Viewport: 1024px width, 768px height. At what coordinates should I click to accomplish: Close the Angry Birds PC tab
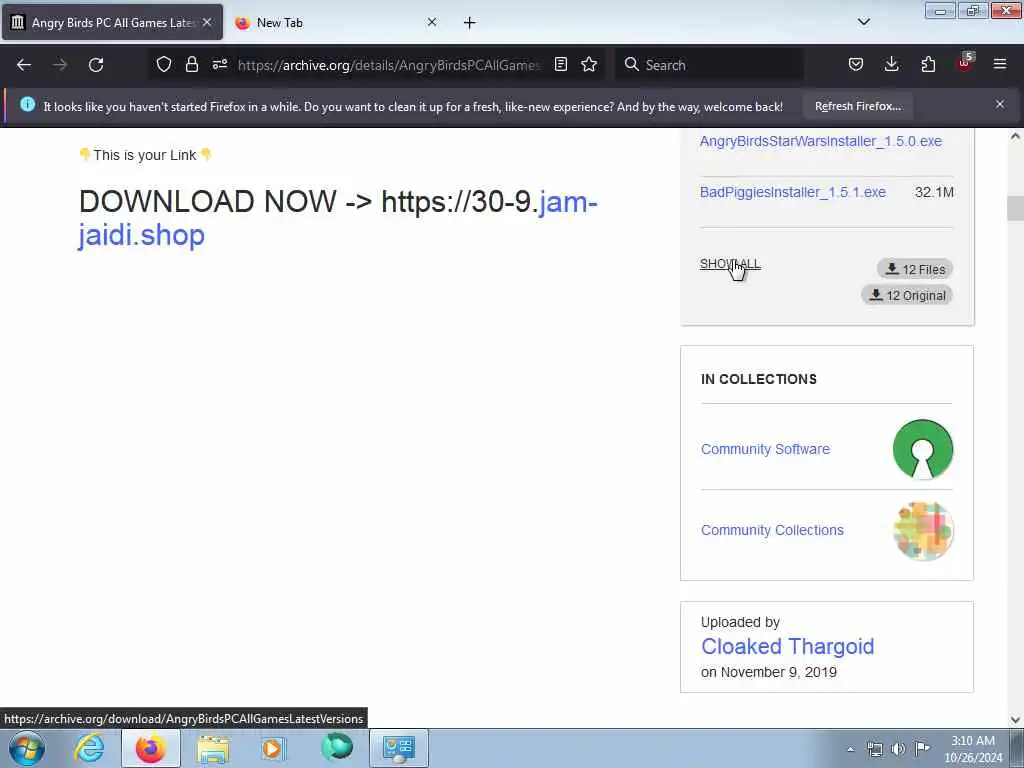[207, 22]
